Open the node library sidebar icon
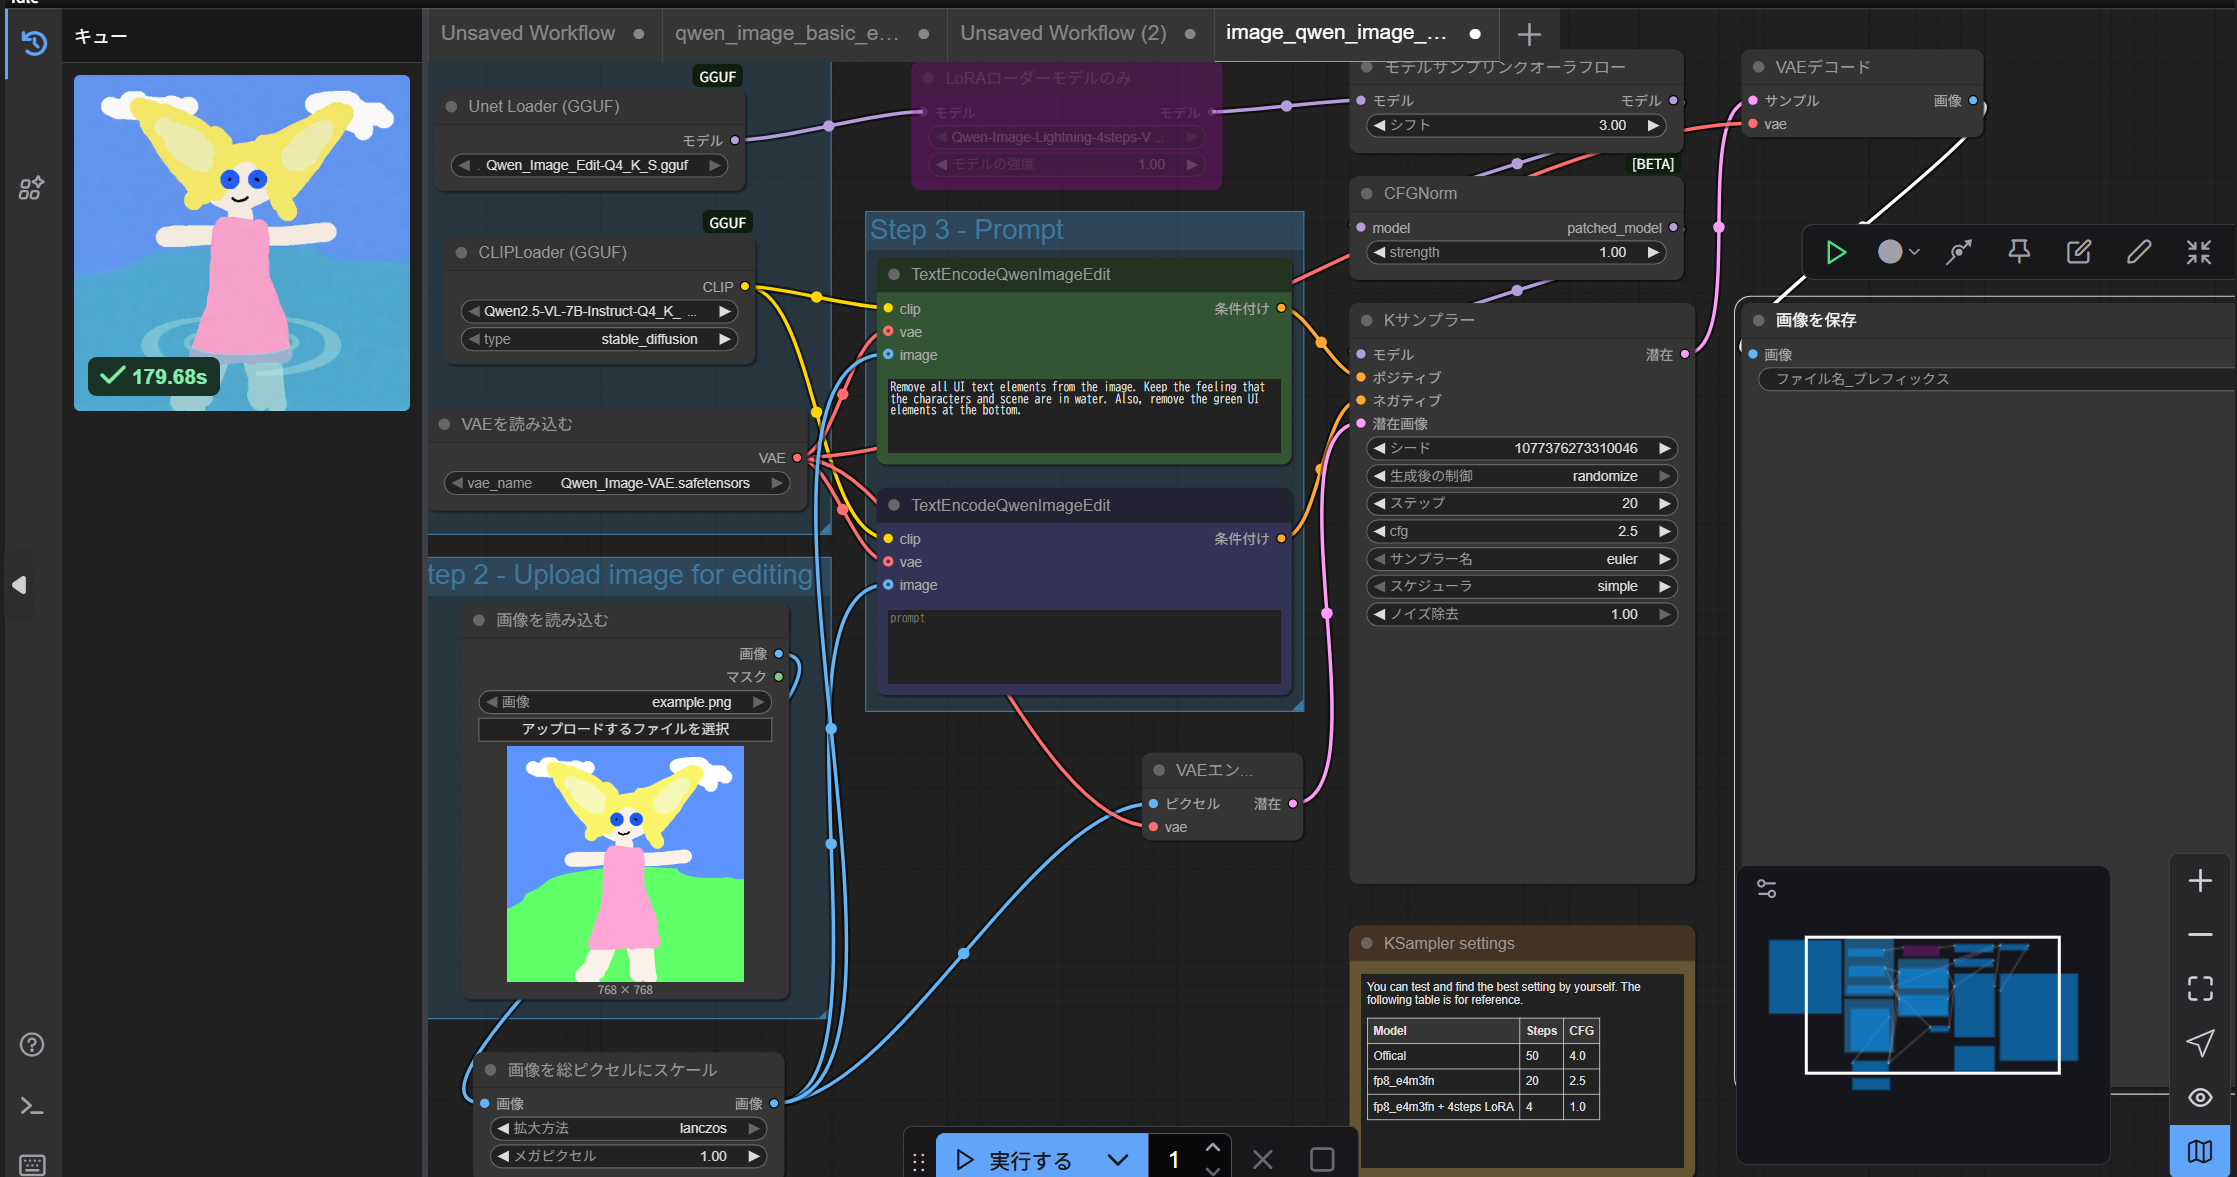The image size is (2237, 1177). click(31, 188)
